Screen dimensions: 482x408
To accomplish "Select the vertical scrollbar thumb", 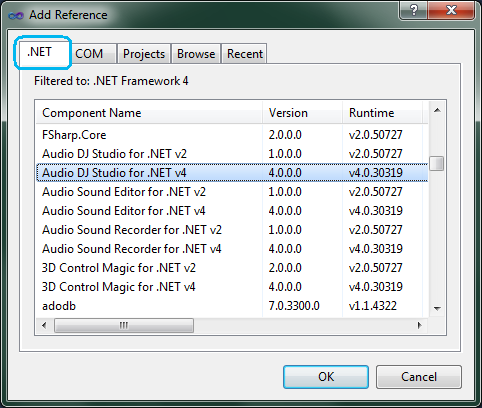I will coord(437,163).
